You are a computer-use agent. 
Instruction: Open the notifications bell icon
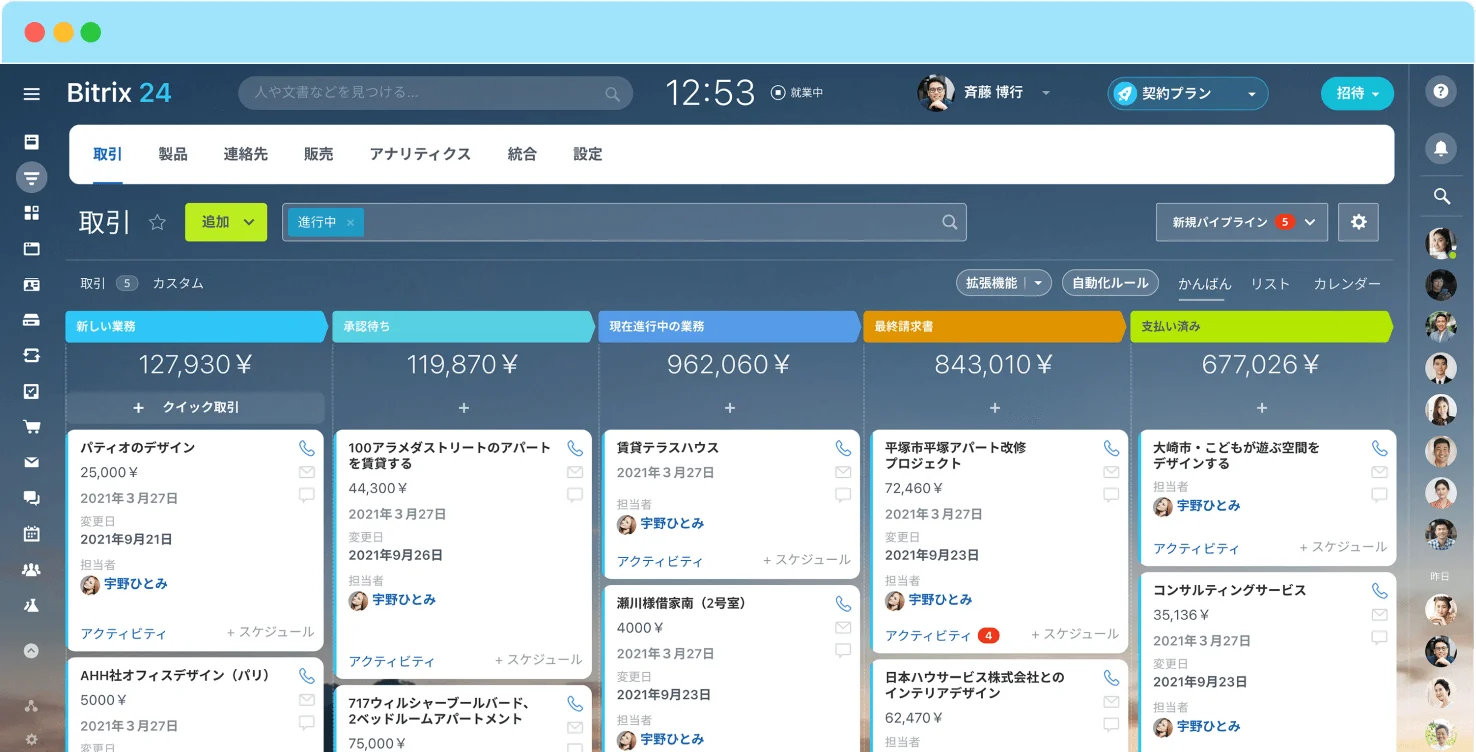(1440, 148)
